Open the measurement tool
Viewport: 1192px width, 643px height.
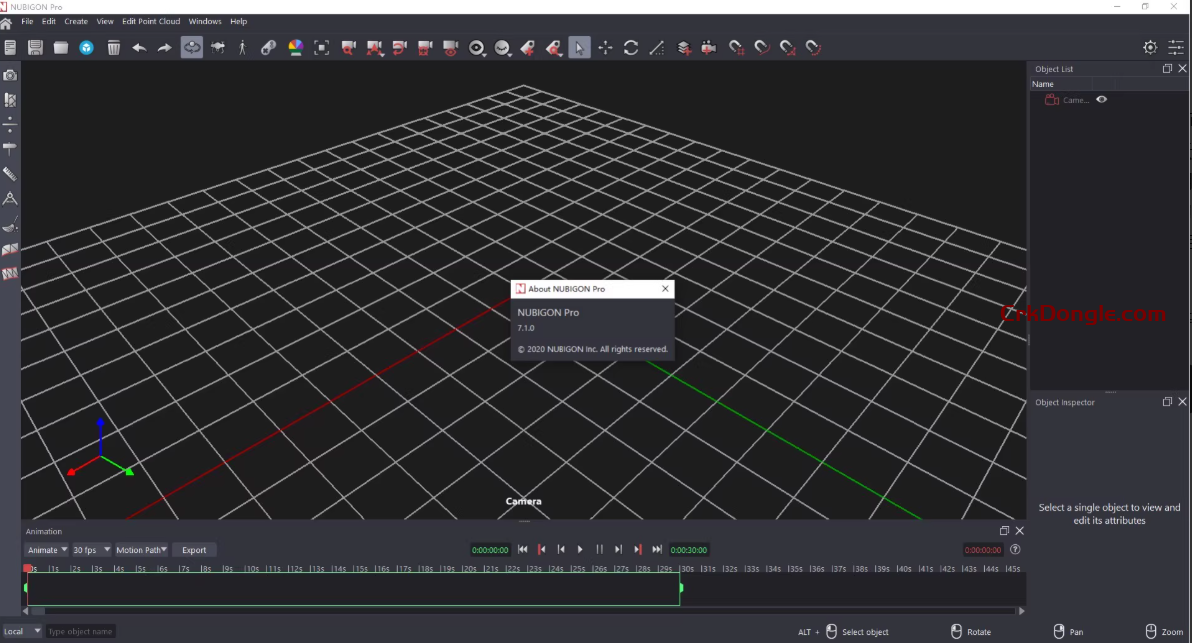[x=656, y=47]
